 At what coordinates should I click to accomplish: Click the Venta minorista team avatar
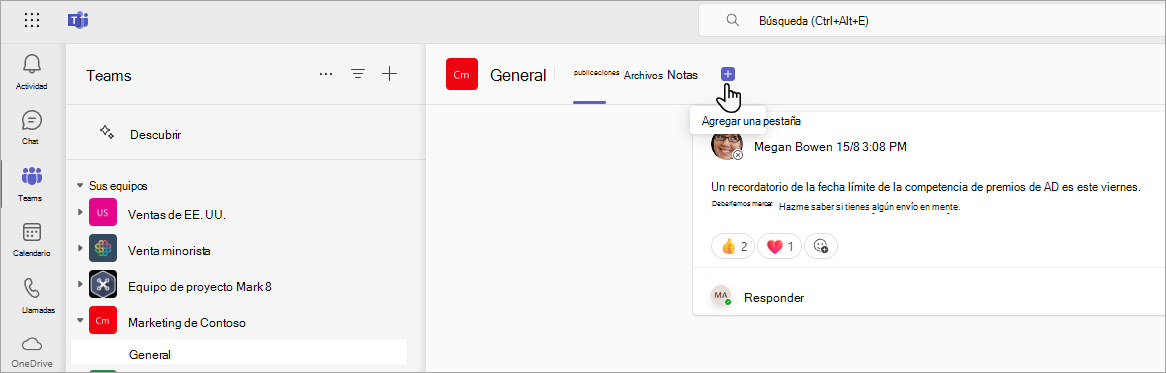(x=103, y=249)
